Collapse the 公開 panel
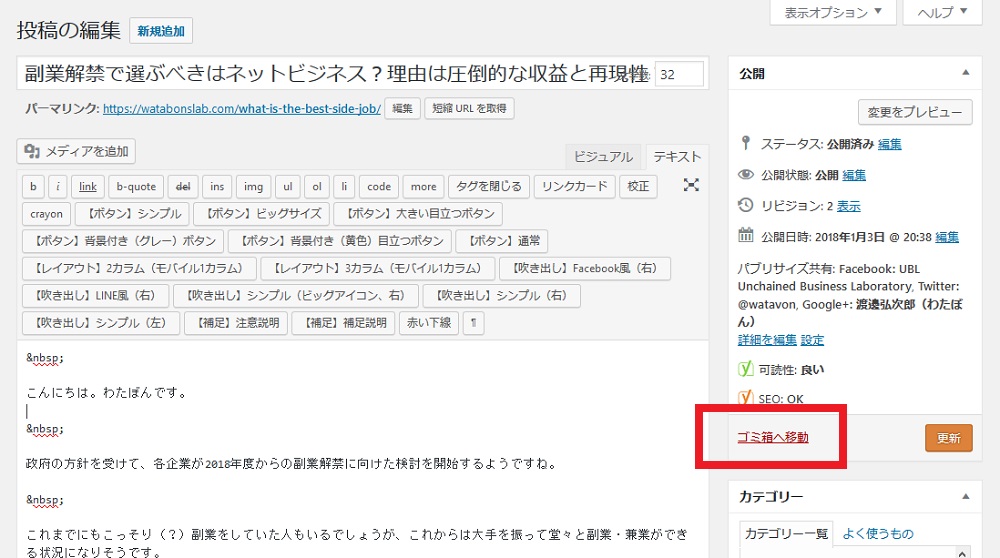The width and height of the screenshot is (1000, 558). click(966, 73)
